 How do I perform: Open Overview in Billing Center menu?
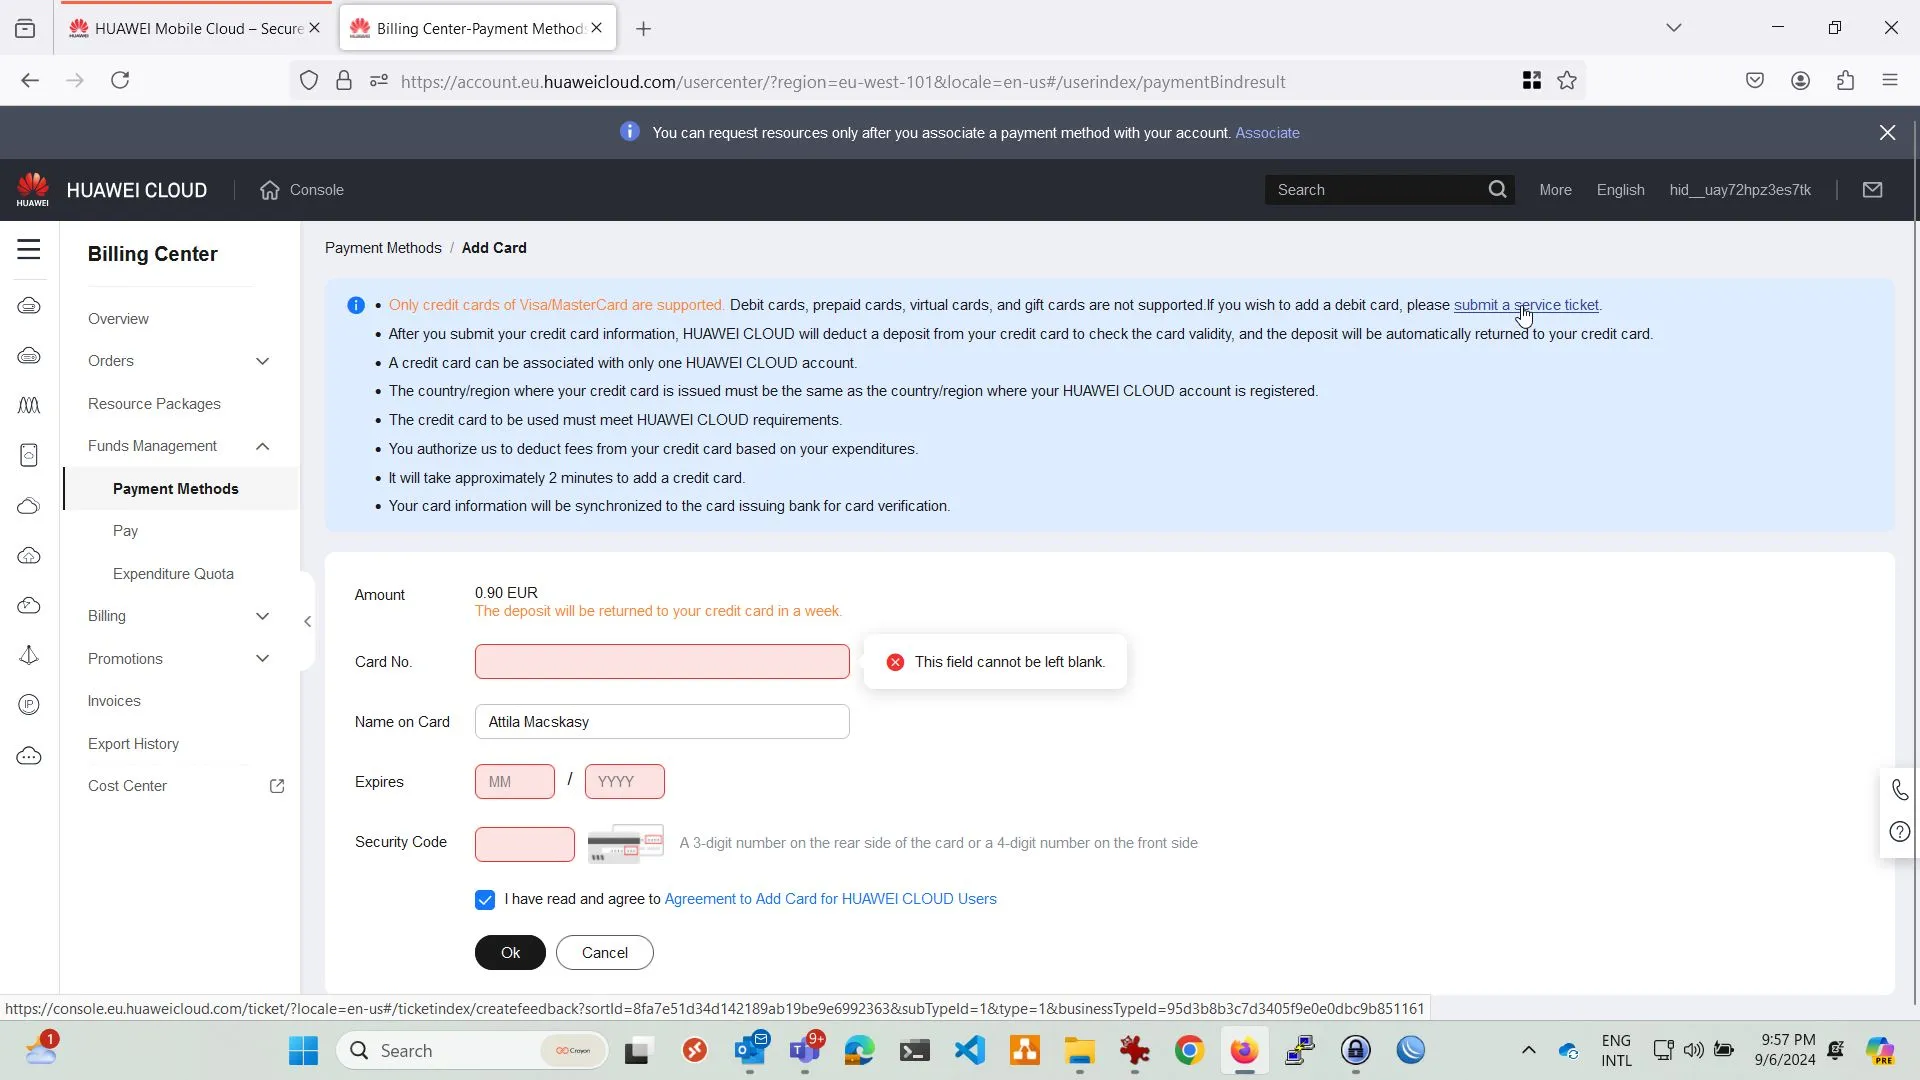[118, 319]
